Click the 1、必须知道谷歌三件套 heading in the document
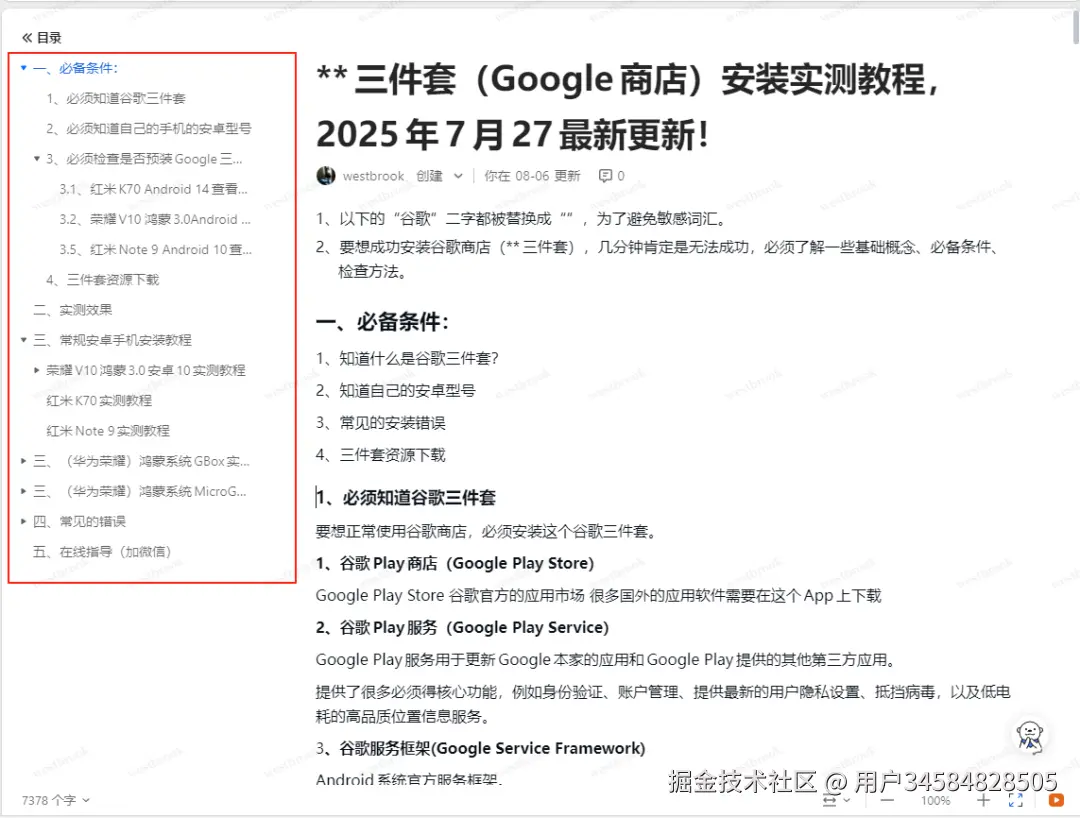 tap(406, 498)
